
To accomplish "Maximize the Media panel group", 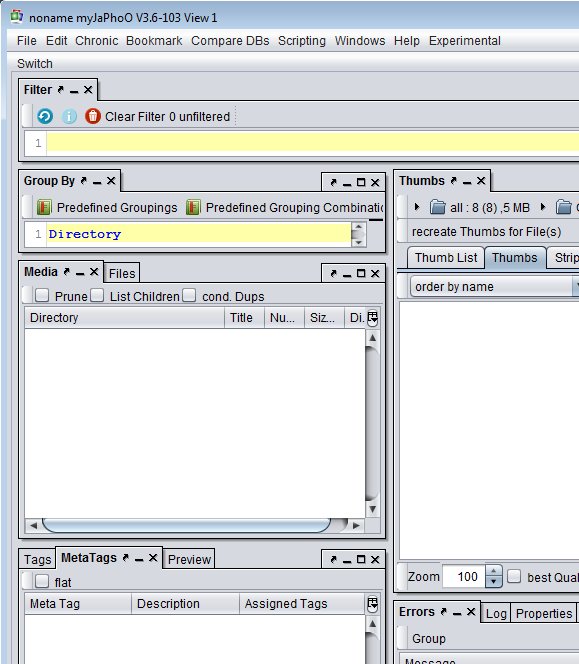I will point(361,274).
